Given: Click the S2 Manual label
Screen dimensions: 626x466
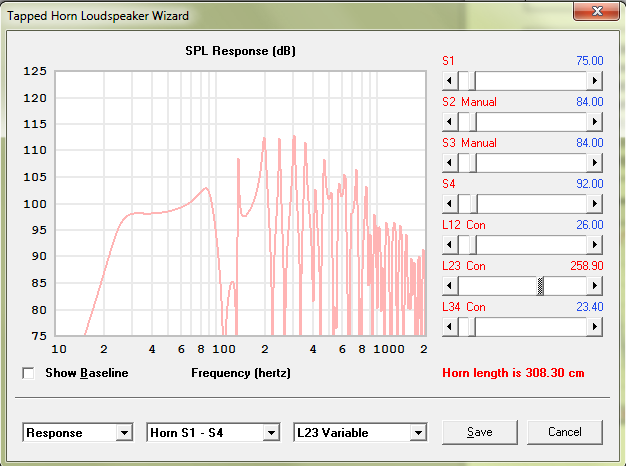Looking at the screenshot, I should [x=470, y=102].
